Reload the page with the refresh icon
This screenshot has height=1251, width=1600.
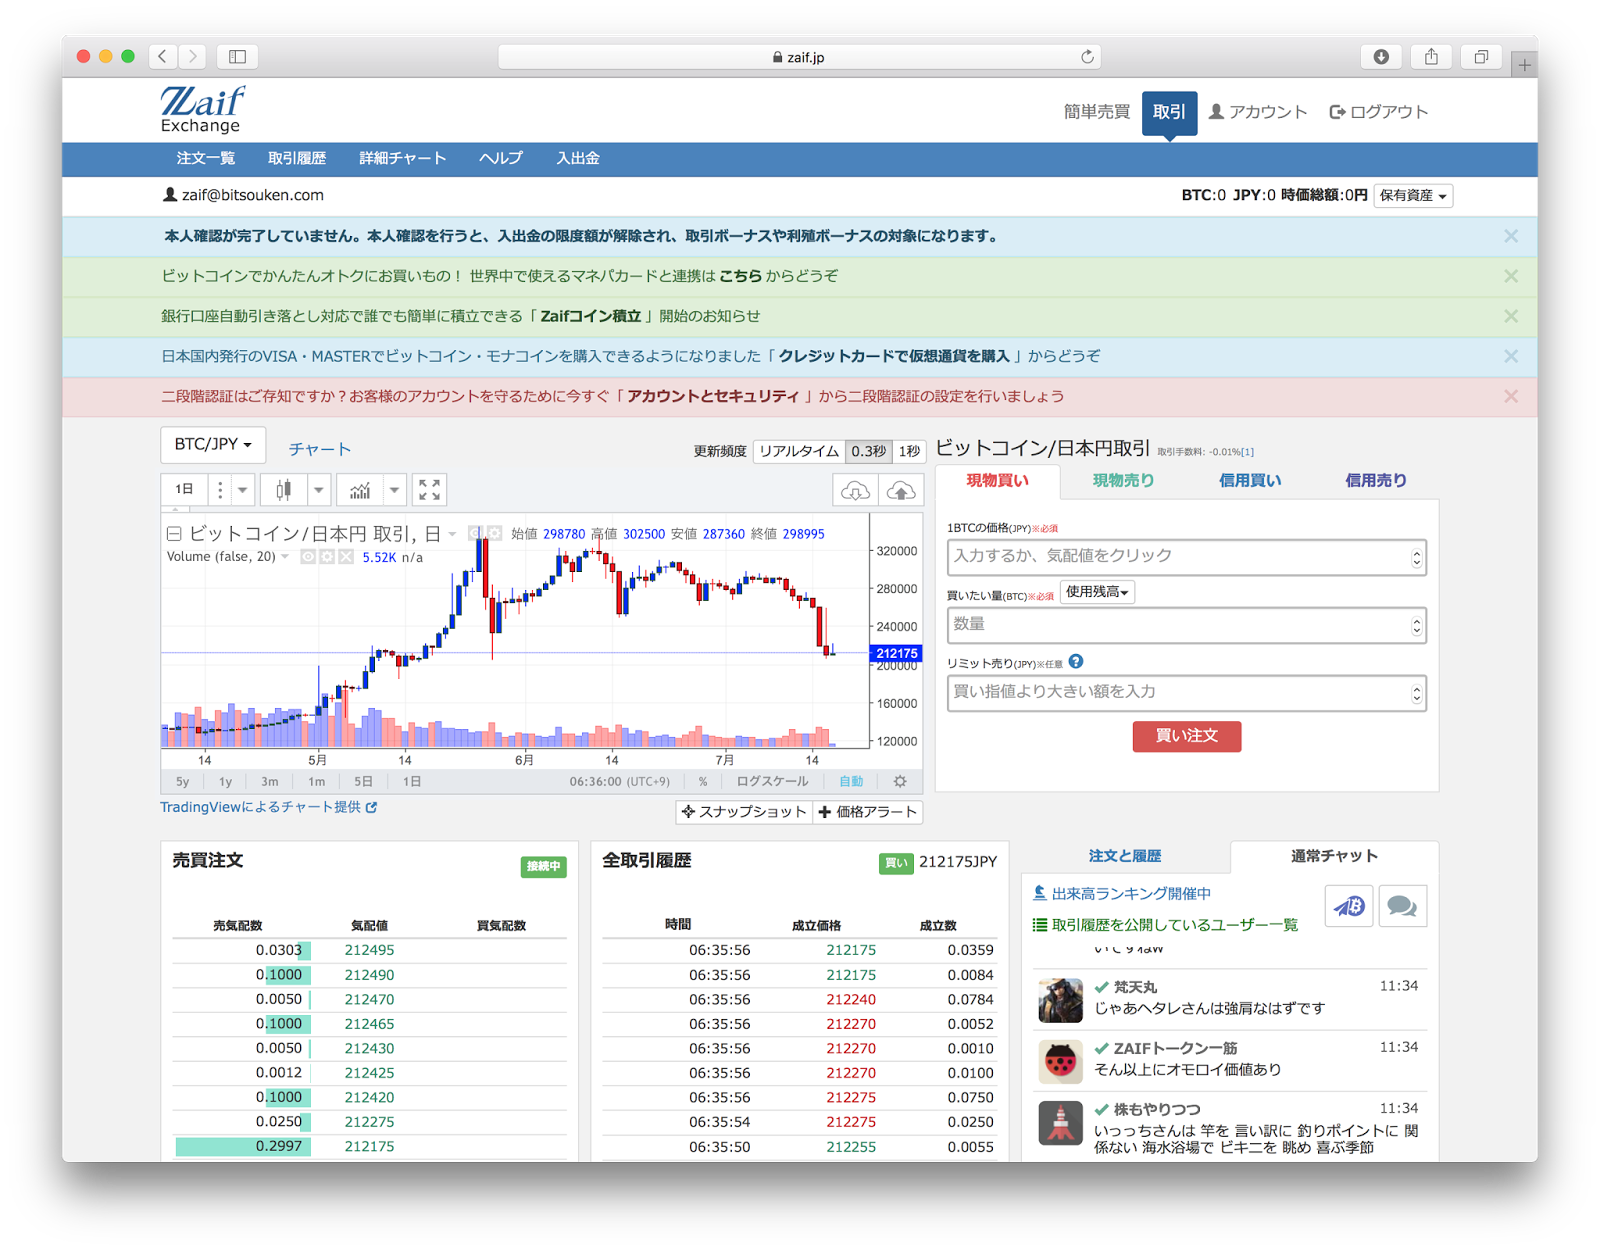coord(1087,57)
